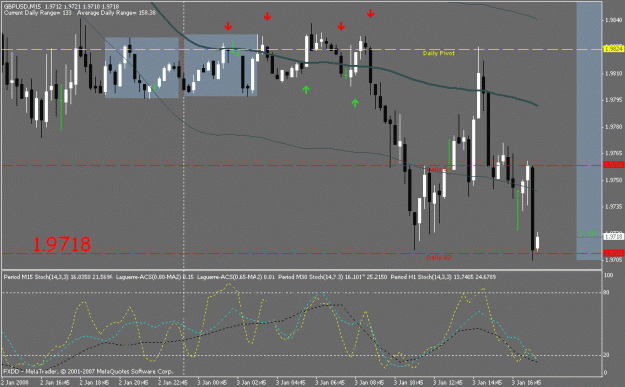Click the yellow Daily Pivot label
This screenshot has height=387, width=625.
pyautogui.click(x=438, y=53)
